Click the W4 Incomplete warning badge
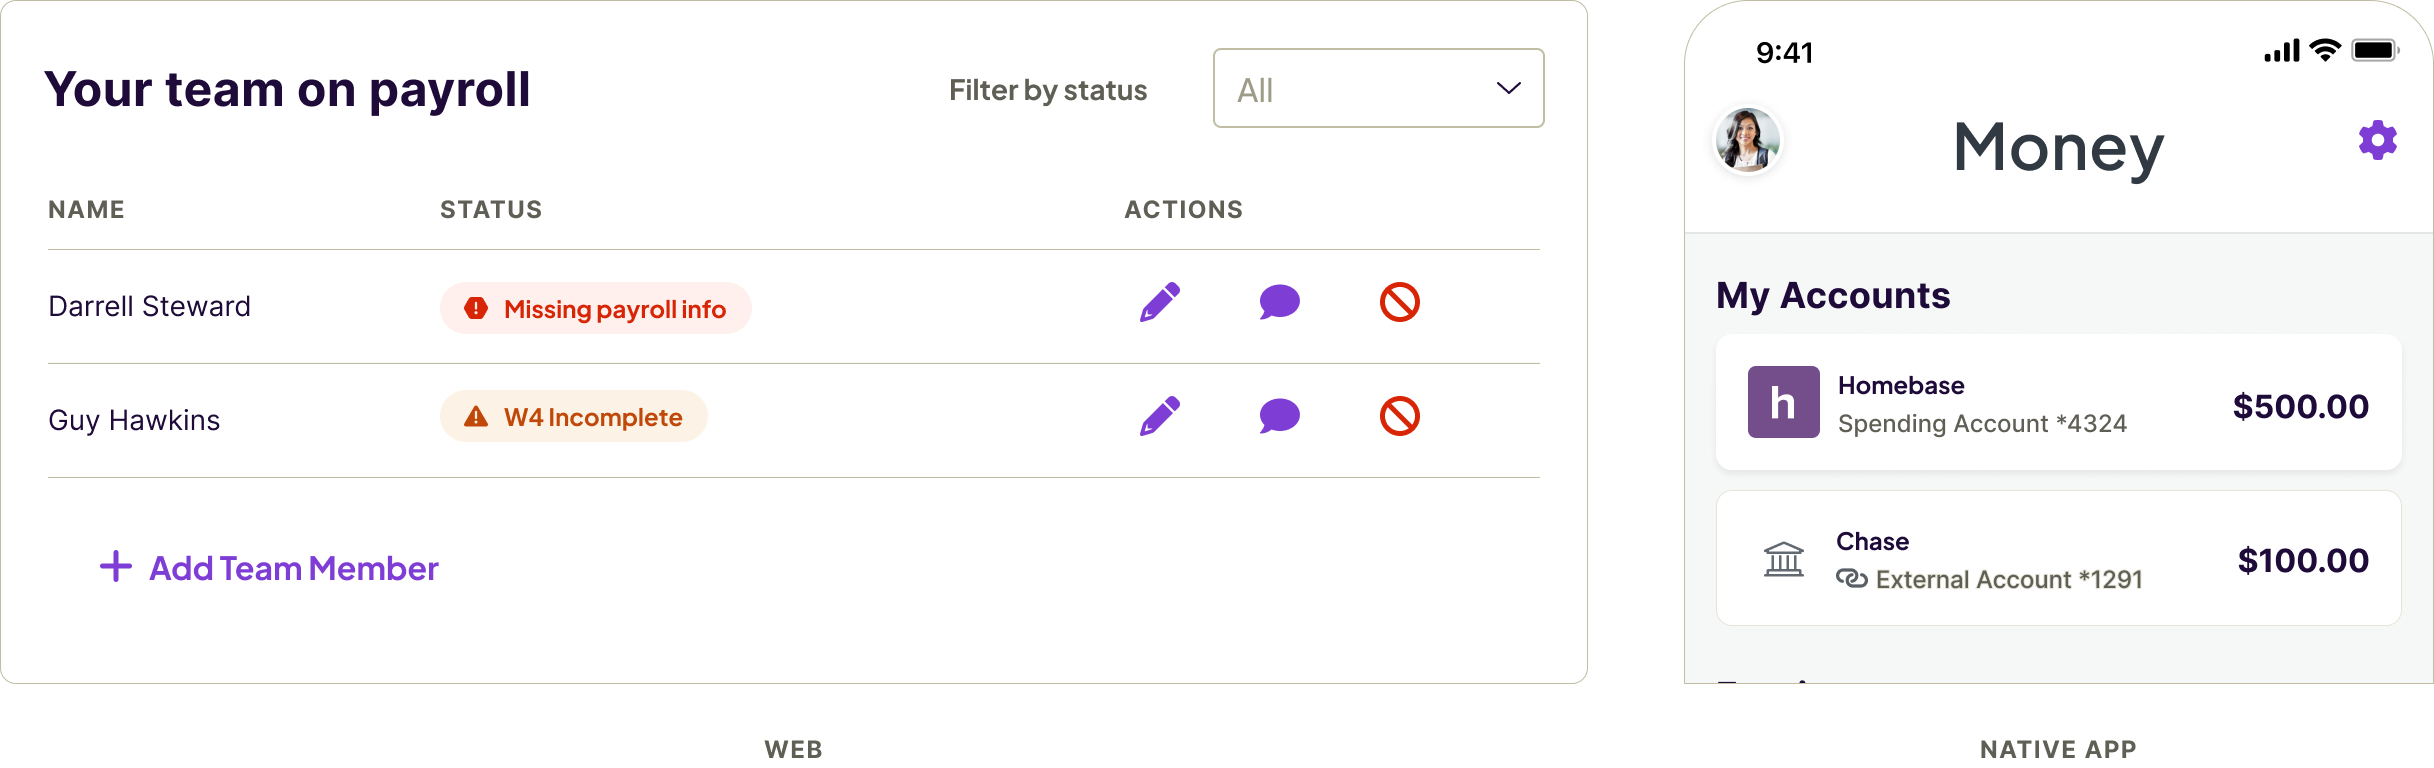The image size is (2434, 768). pos(573,417)
